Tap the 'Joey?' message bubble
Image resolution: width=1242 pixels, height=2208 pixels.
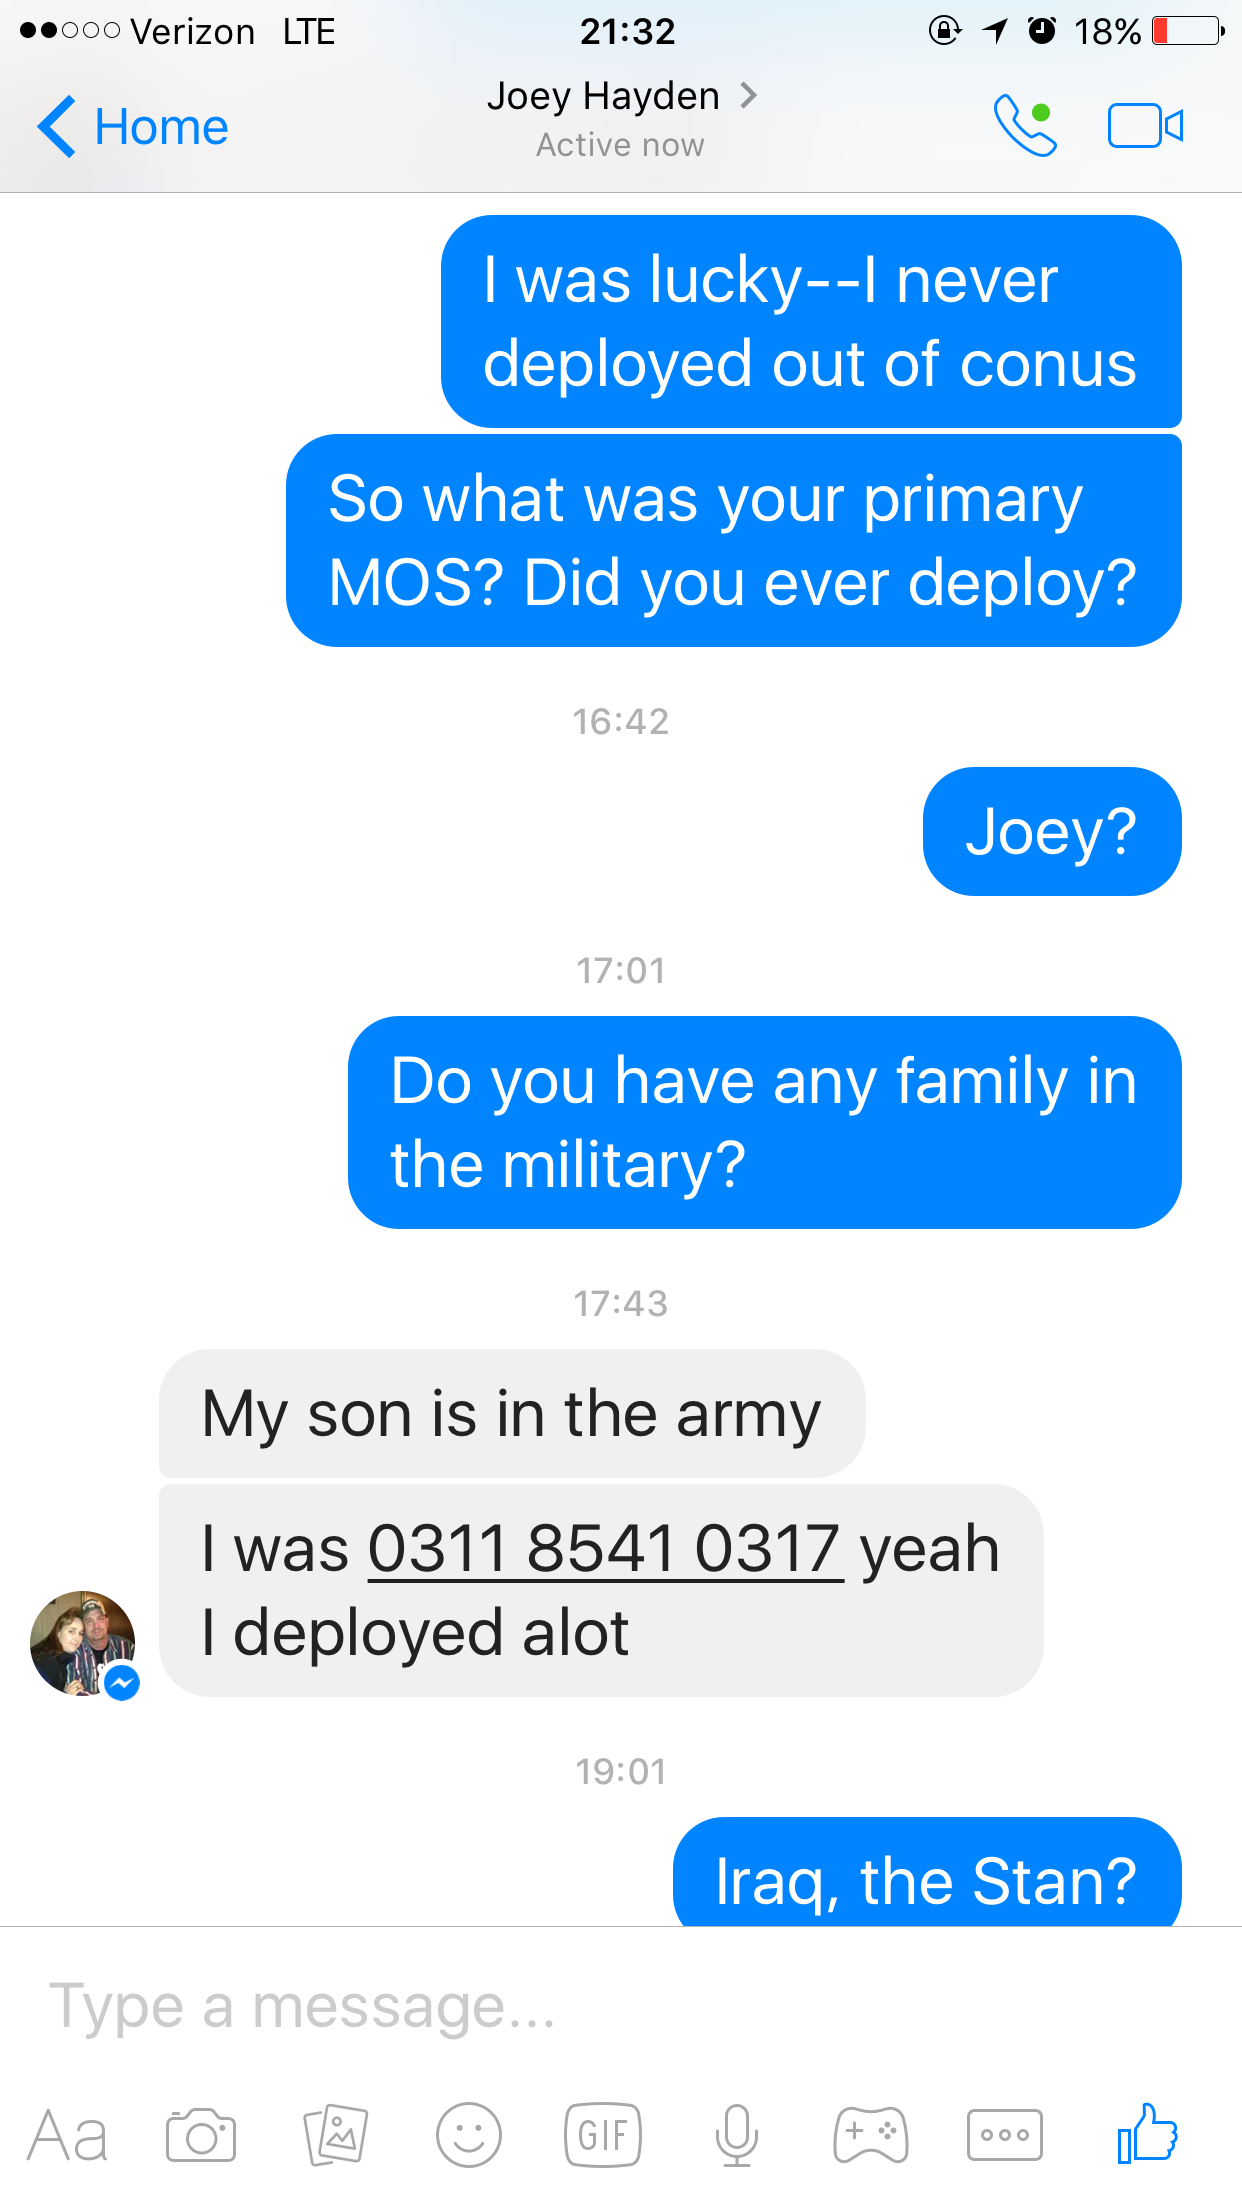tap(1051, 832)
